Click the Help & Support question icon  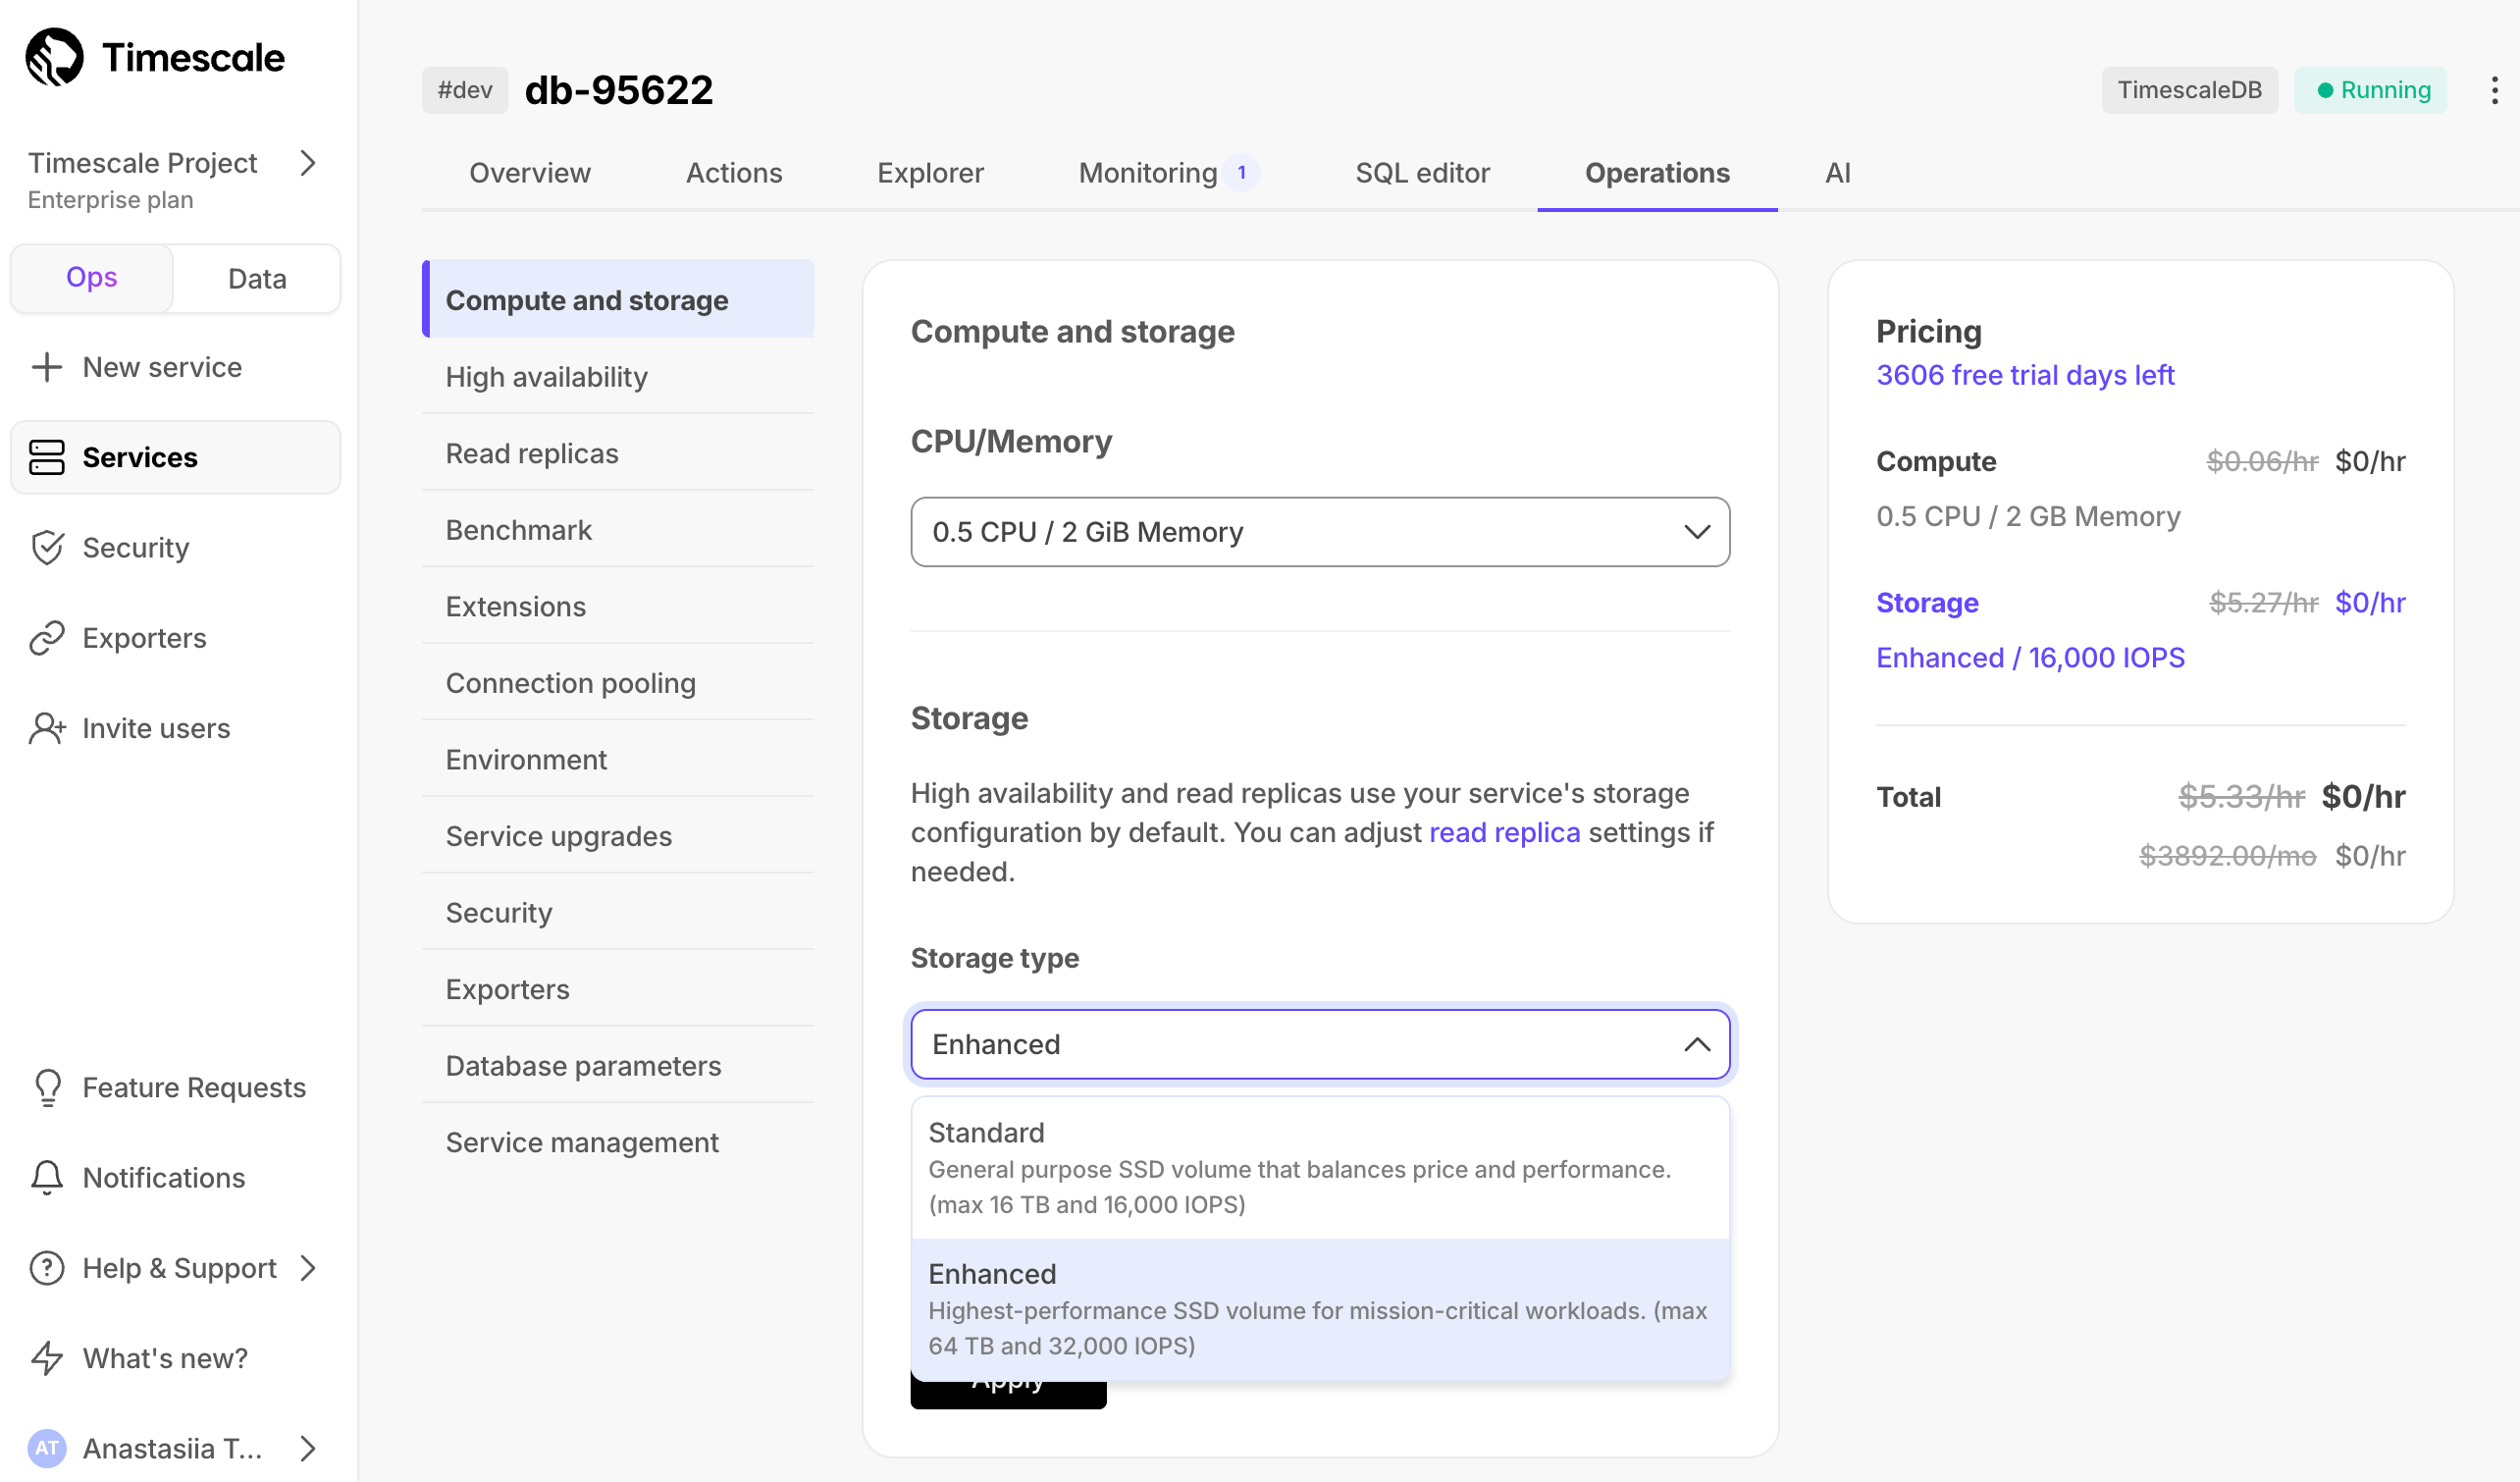click(47, 1268)
